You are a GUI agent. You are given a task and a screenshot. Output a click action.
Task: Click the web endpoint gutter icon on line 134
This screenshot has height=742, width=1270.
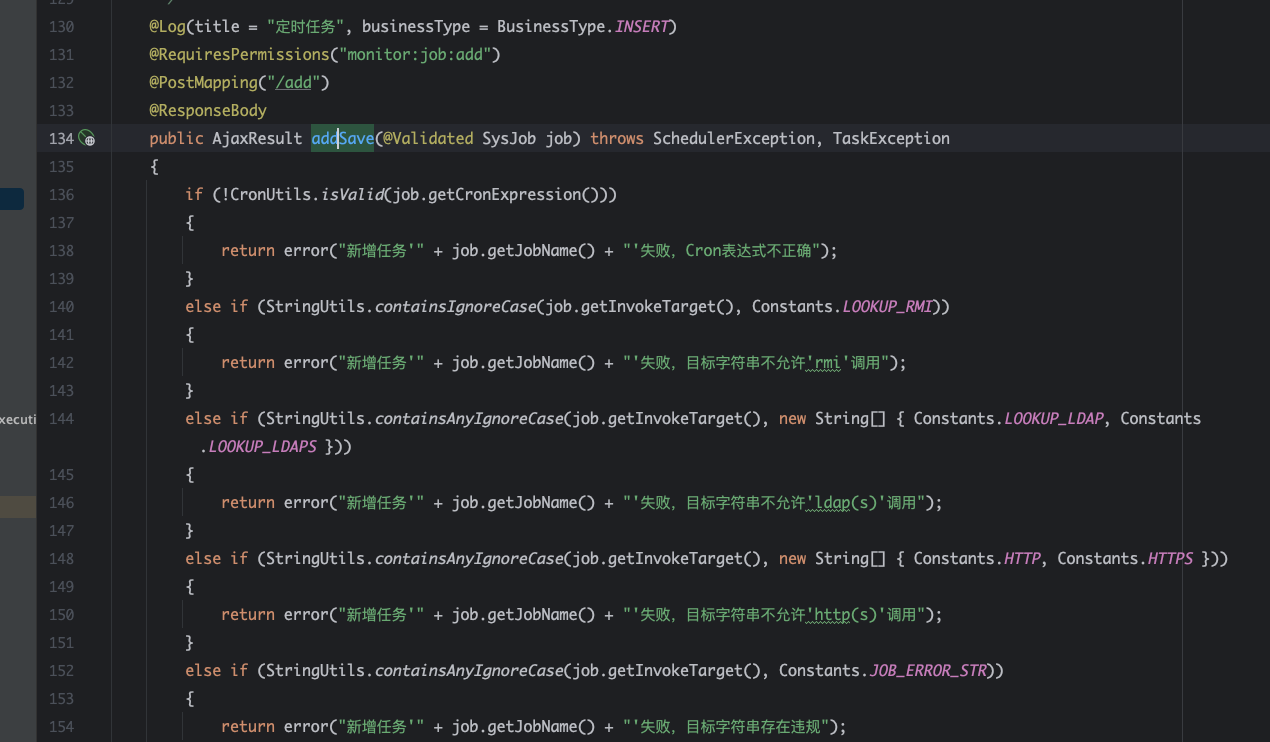pyautogui.click(x=87, y=139)
